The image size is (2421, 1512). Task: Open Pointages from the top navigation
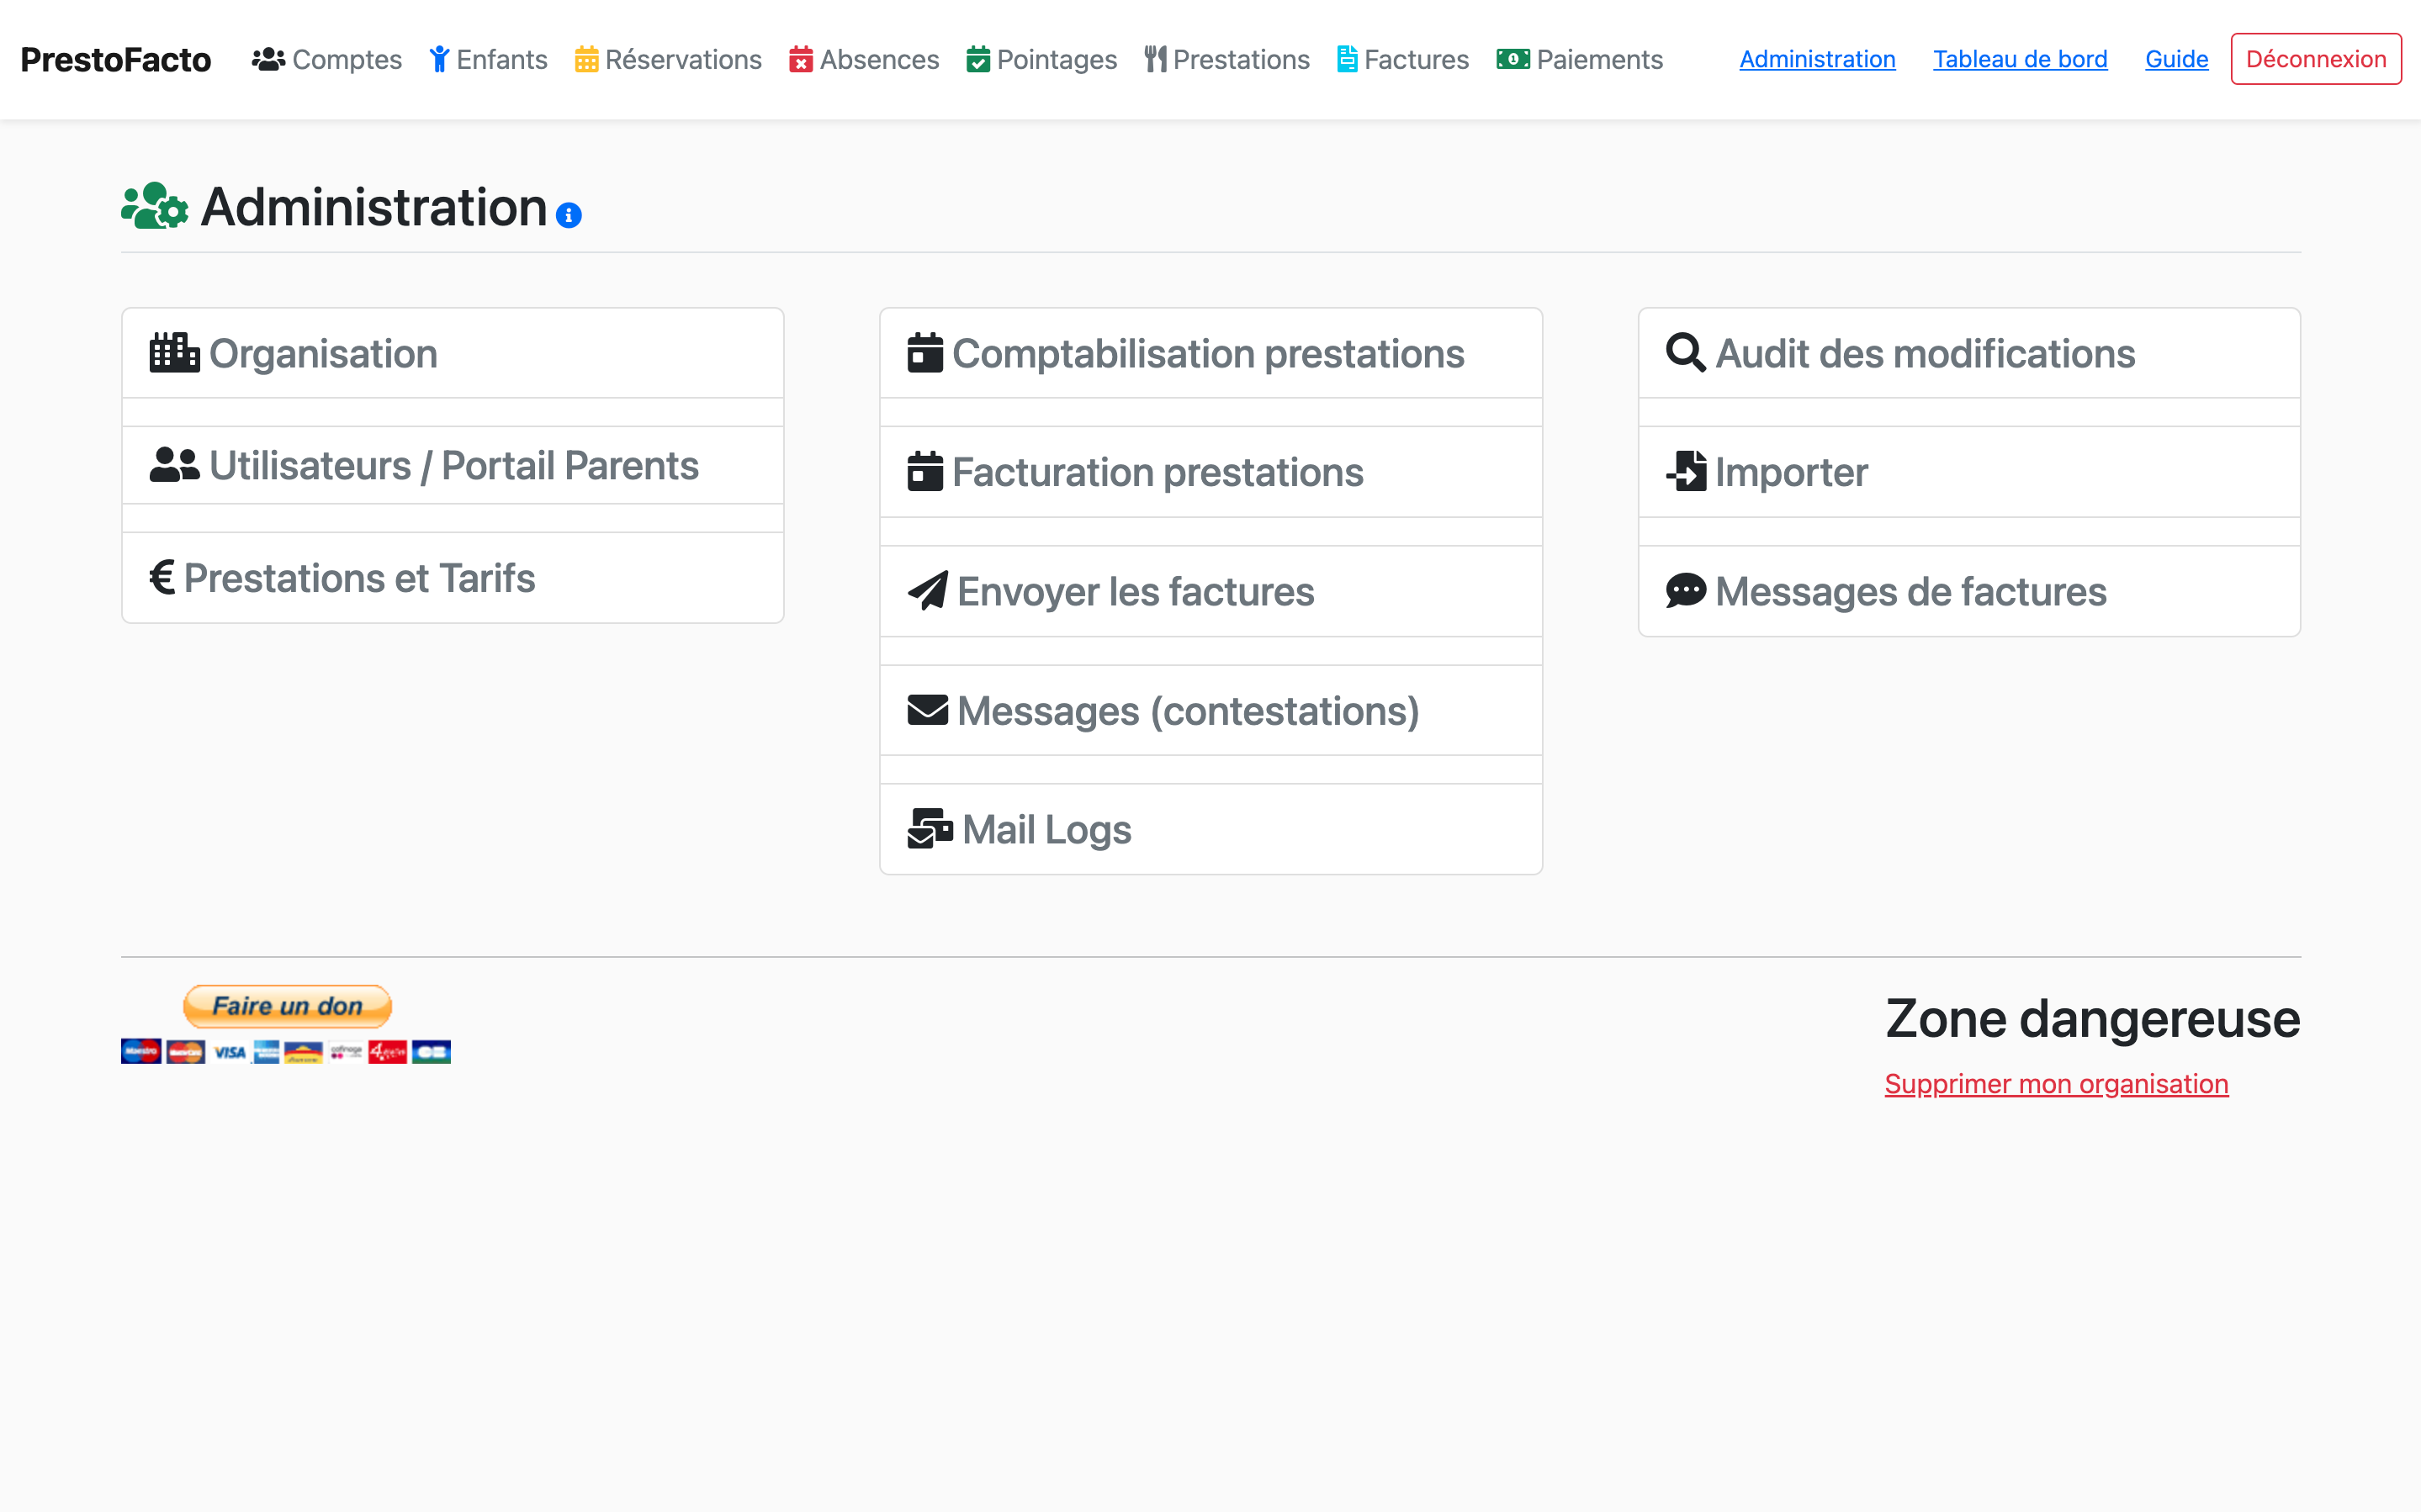(1041, 59)
